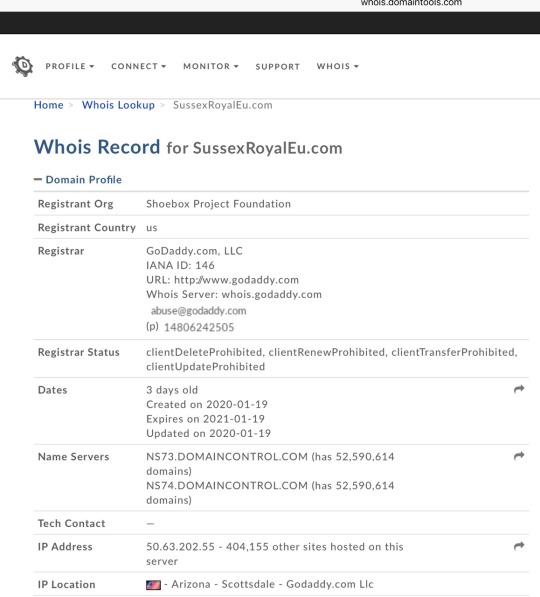Click SussexRoyalEu.com in the breadcrumb
Viewport: 540px width, 597px height.
point(223,105)
